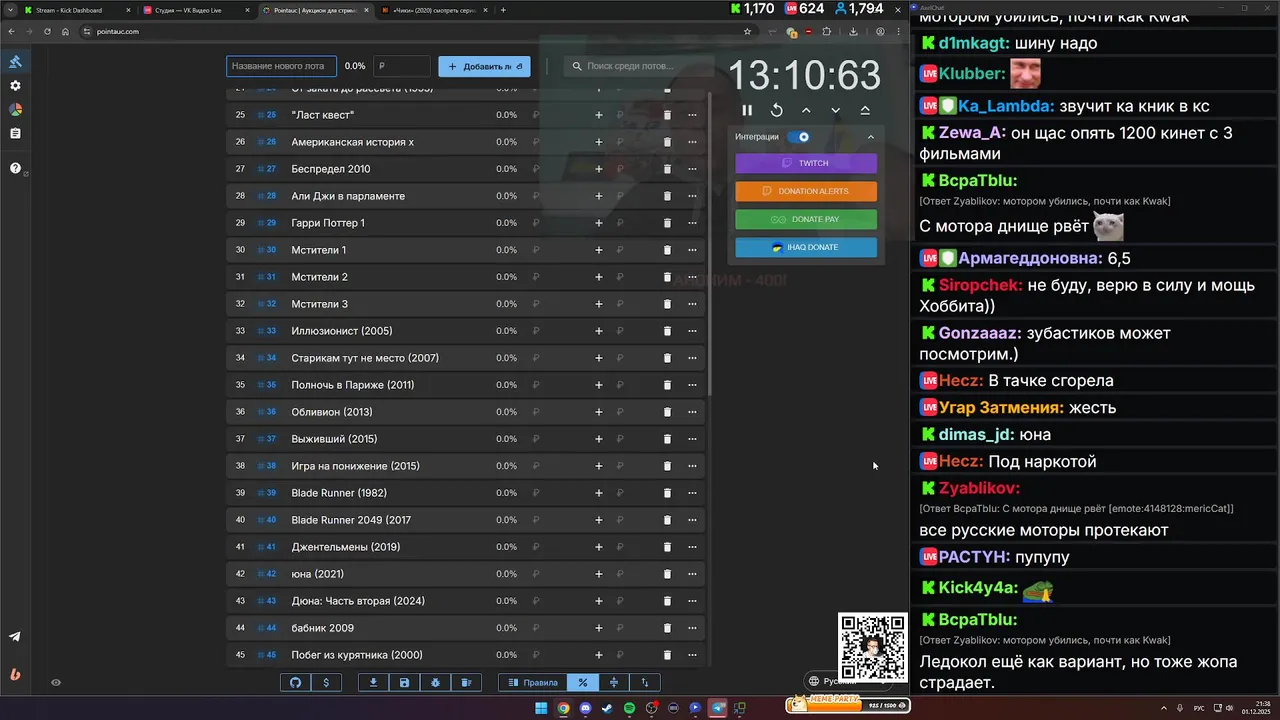Screen dimensions: 1280x720
Task: Open the history list sidebar icon
Action: coord(15,133)
